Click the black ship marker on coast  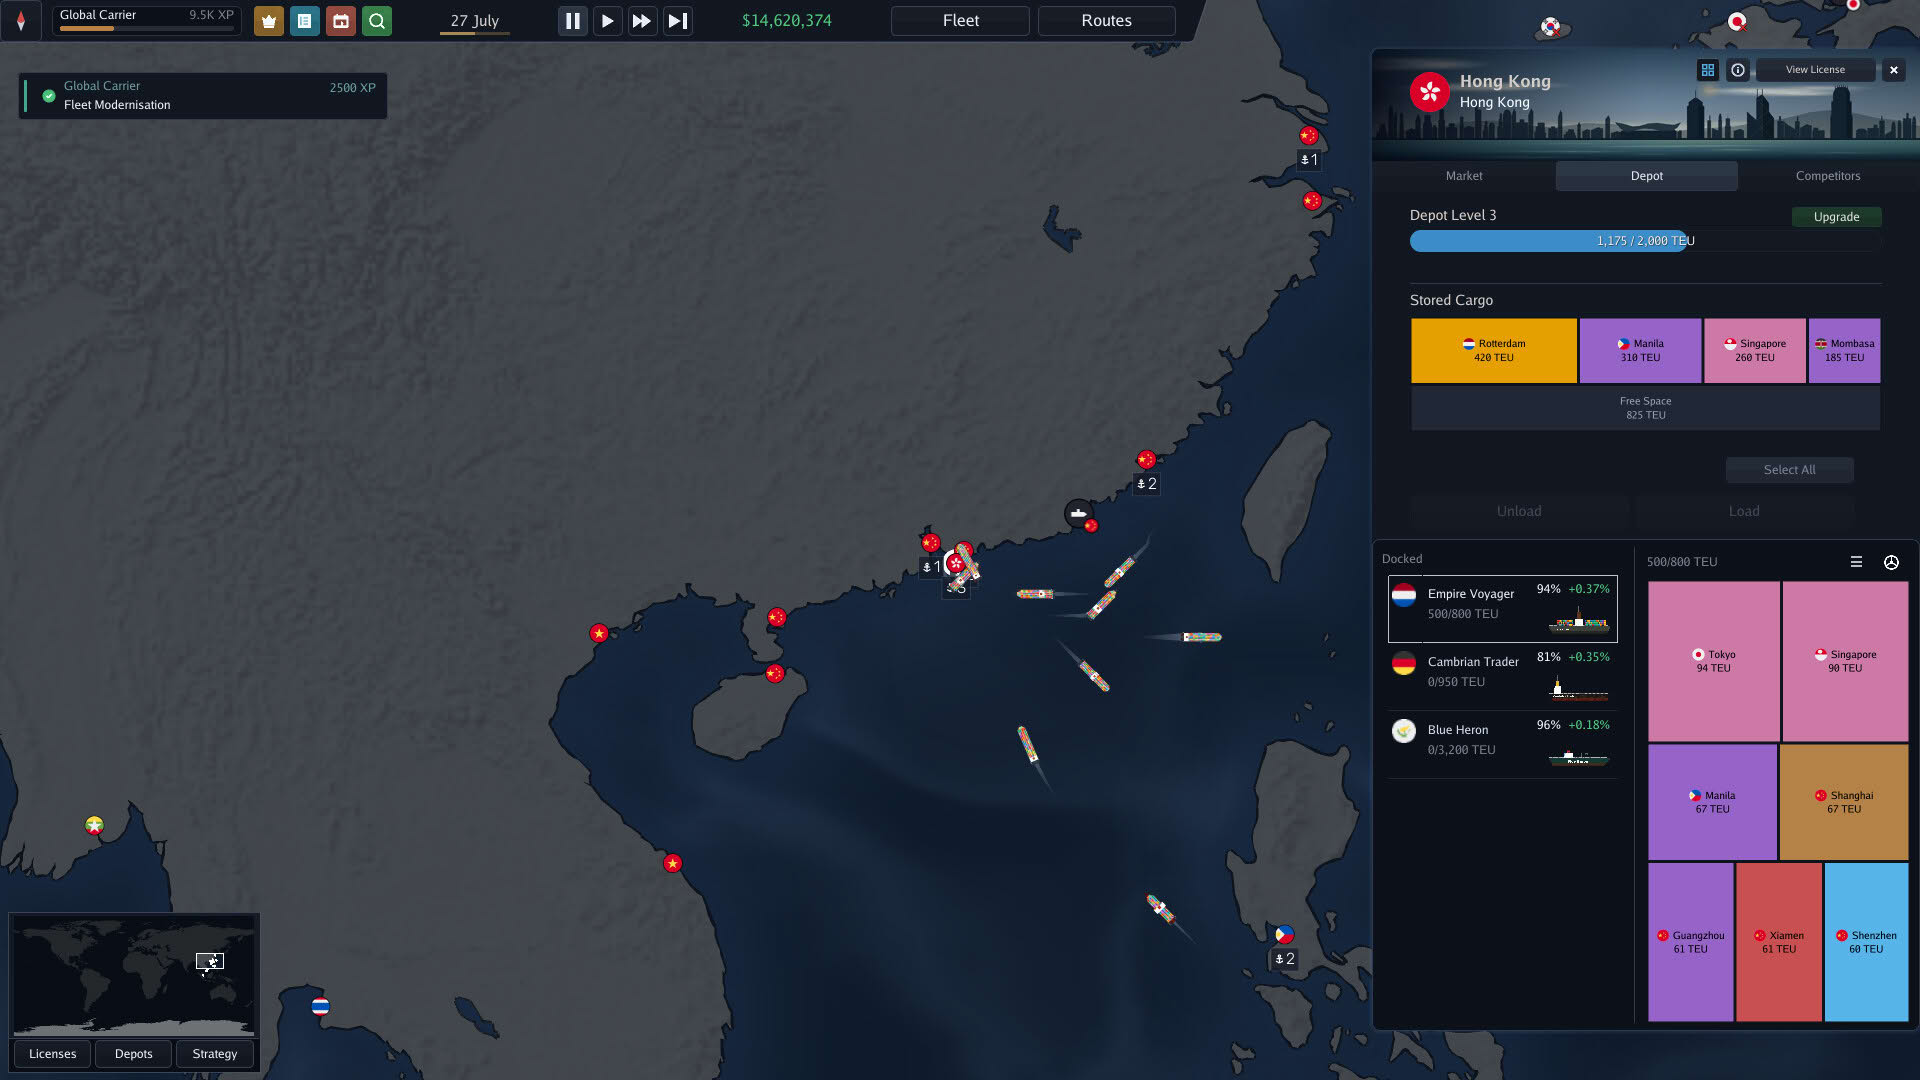pyautogui.click(x=1078, y=514)
